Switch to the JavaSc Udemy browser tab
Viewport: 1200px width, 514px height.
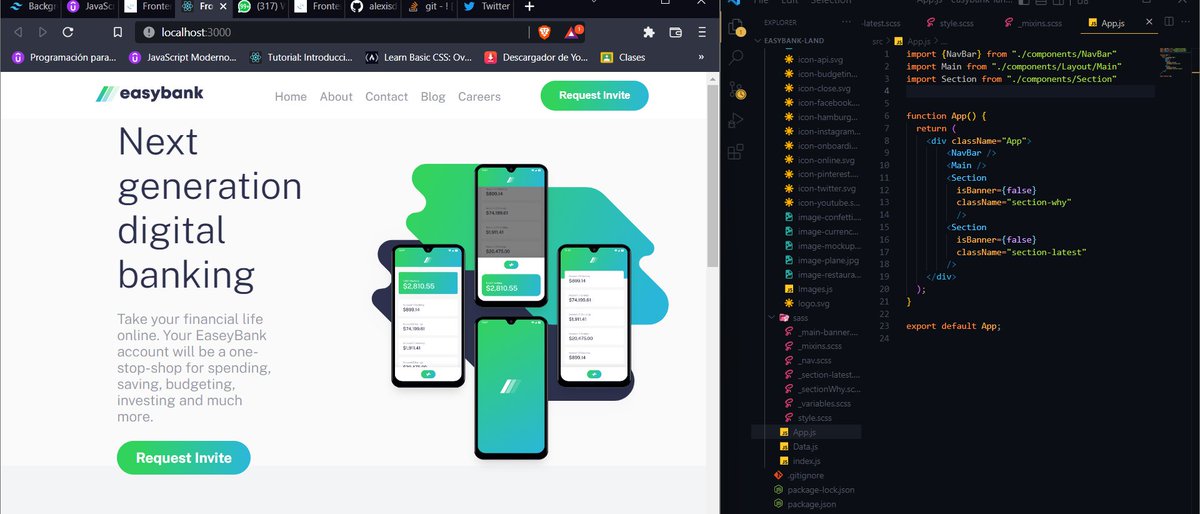pos(89,7)
